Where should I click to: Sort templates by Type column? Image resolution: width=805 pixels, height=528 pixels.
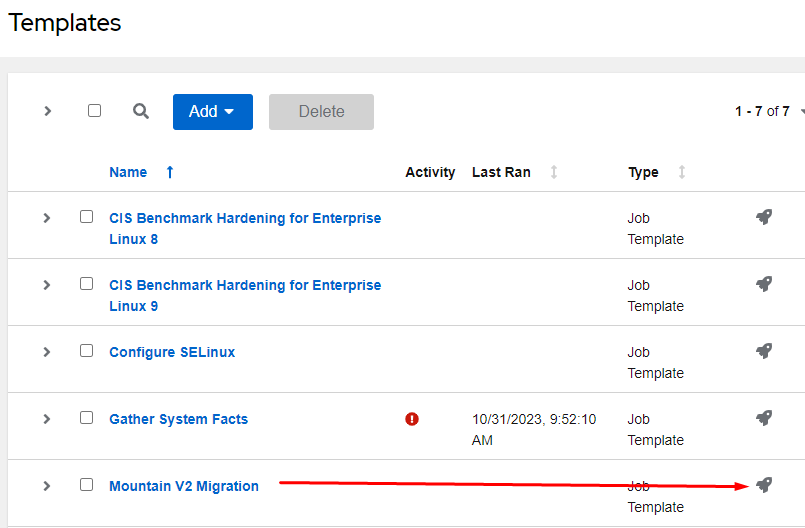[x=681, y=172]
